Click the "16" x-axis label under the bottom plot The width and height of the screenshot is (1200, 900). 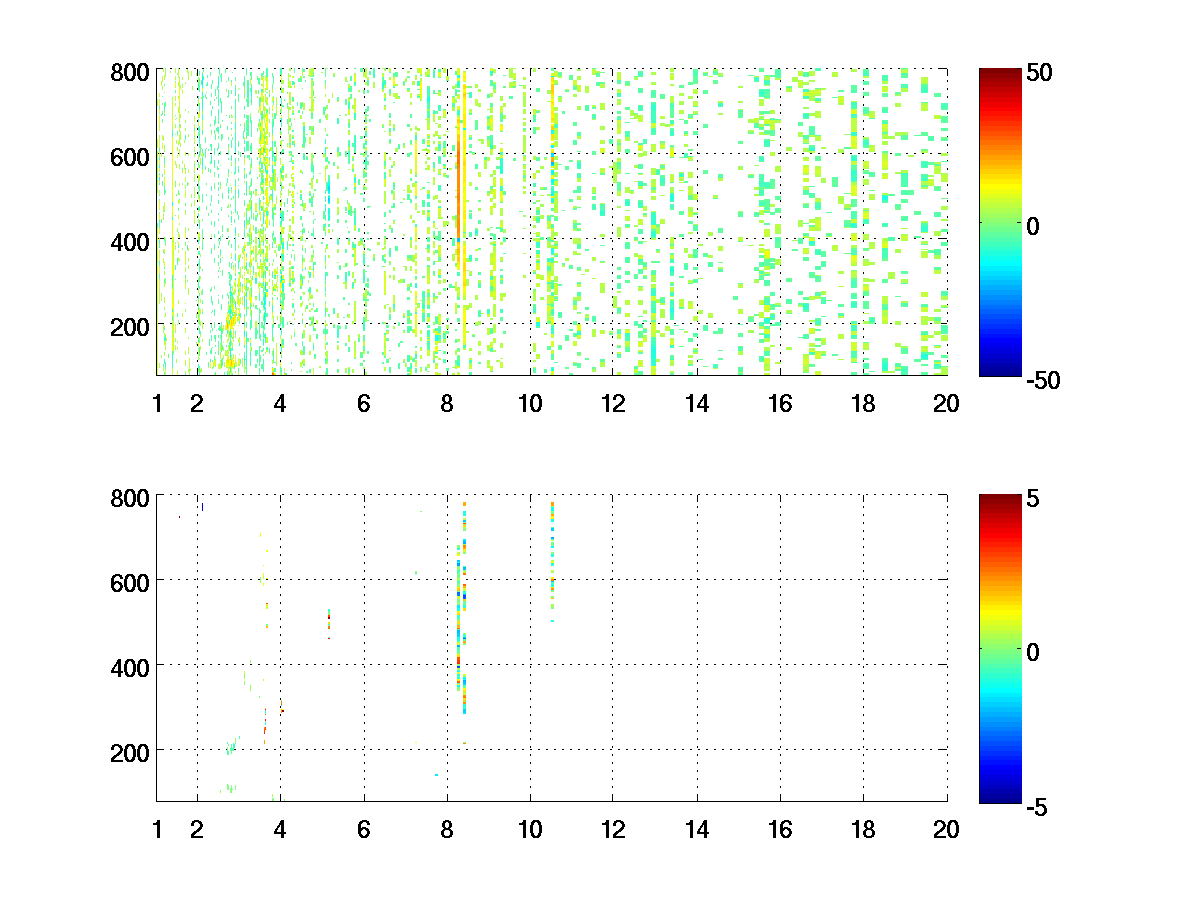[x=780, y=829]
